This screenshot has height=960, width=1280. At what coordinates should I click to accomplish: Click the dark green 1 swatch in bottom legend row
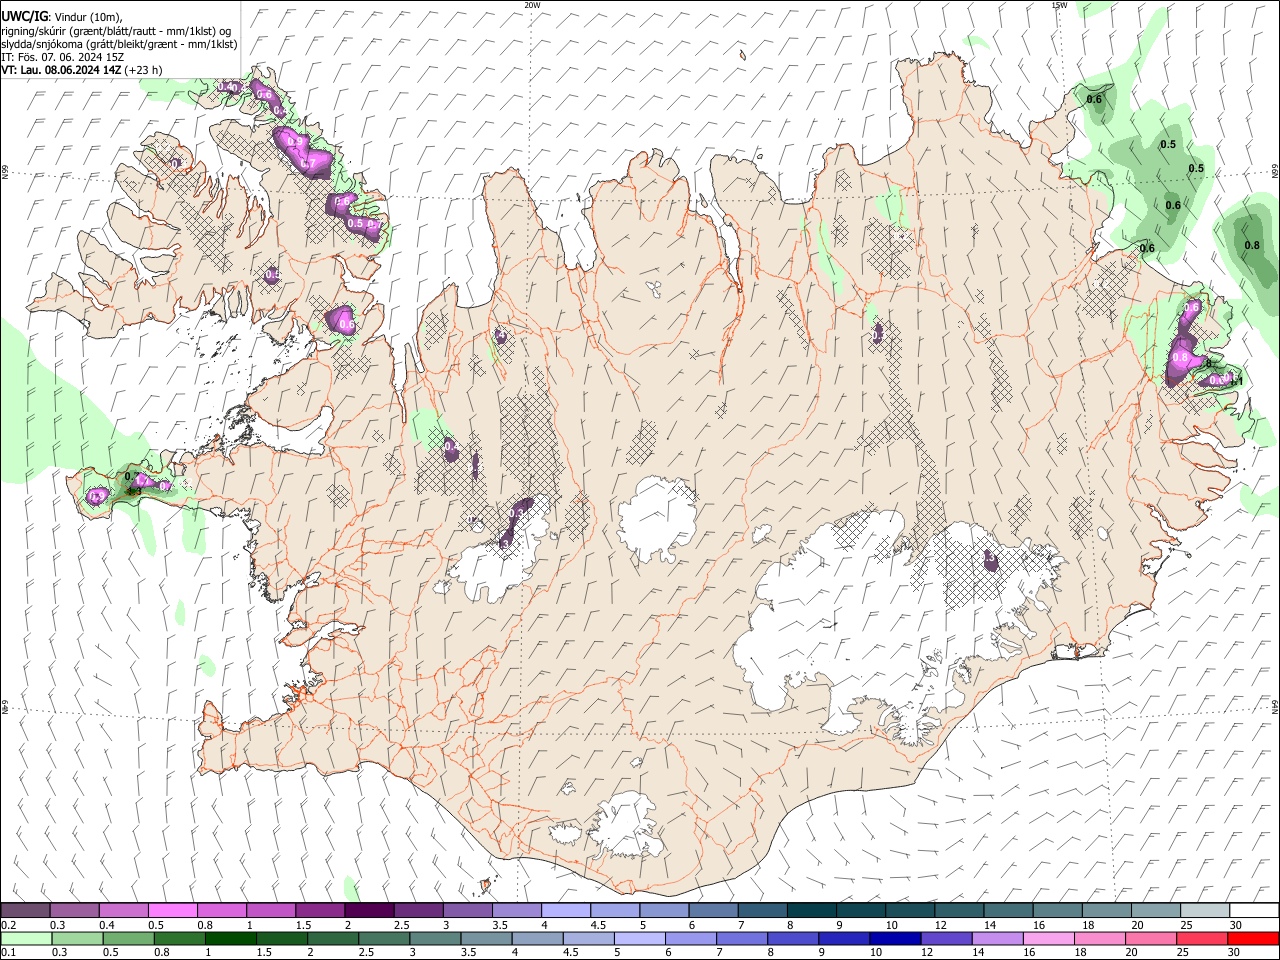click(x=230, y=938)
